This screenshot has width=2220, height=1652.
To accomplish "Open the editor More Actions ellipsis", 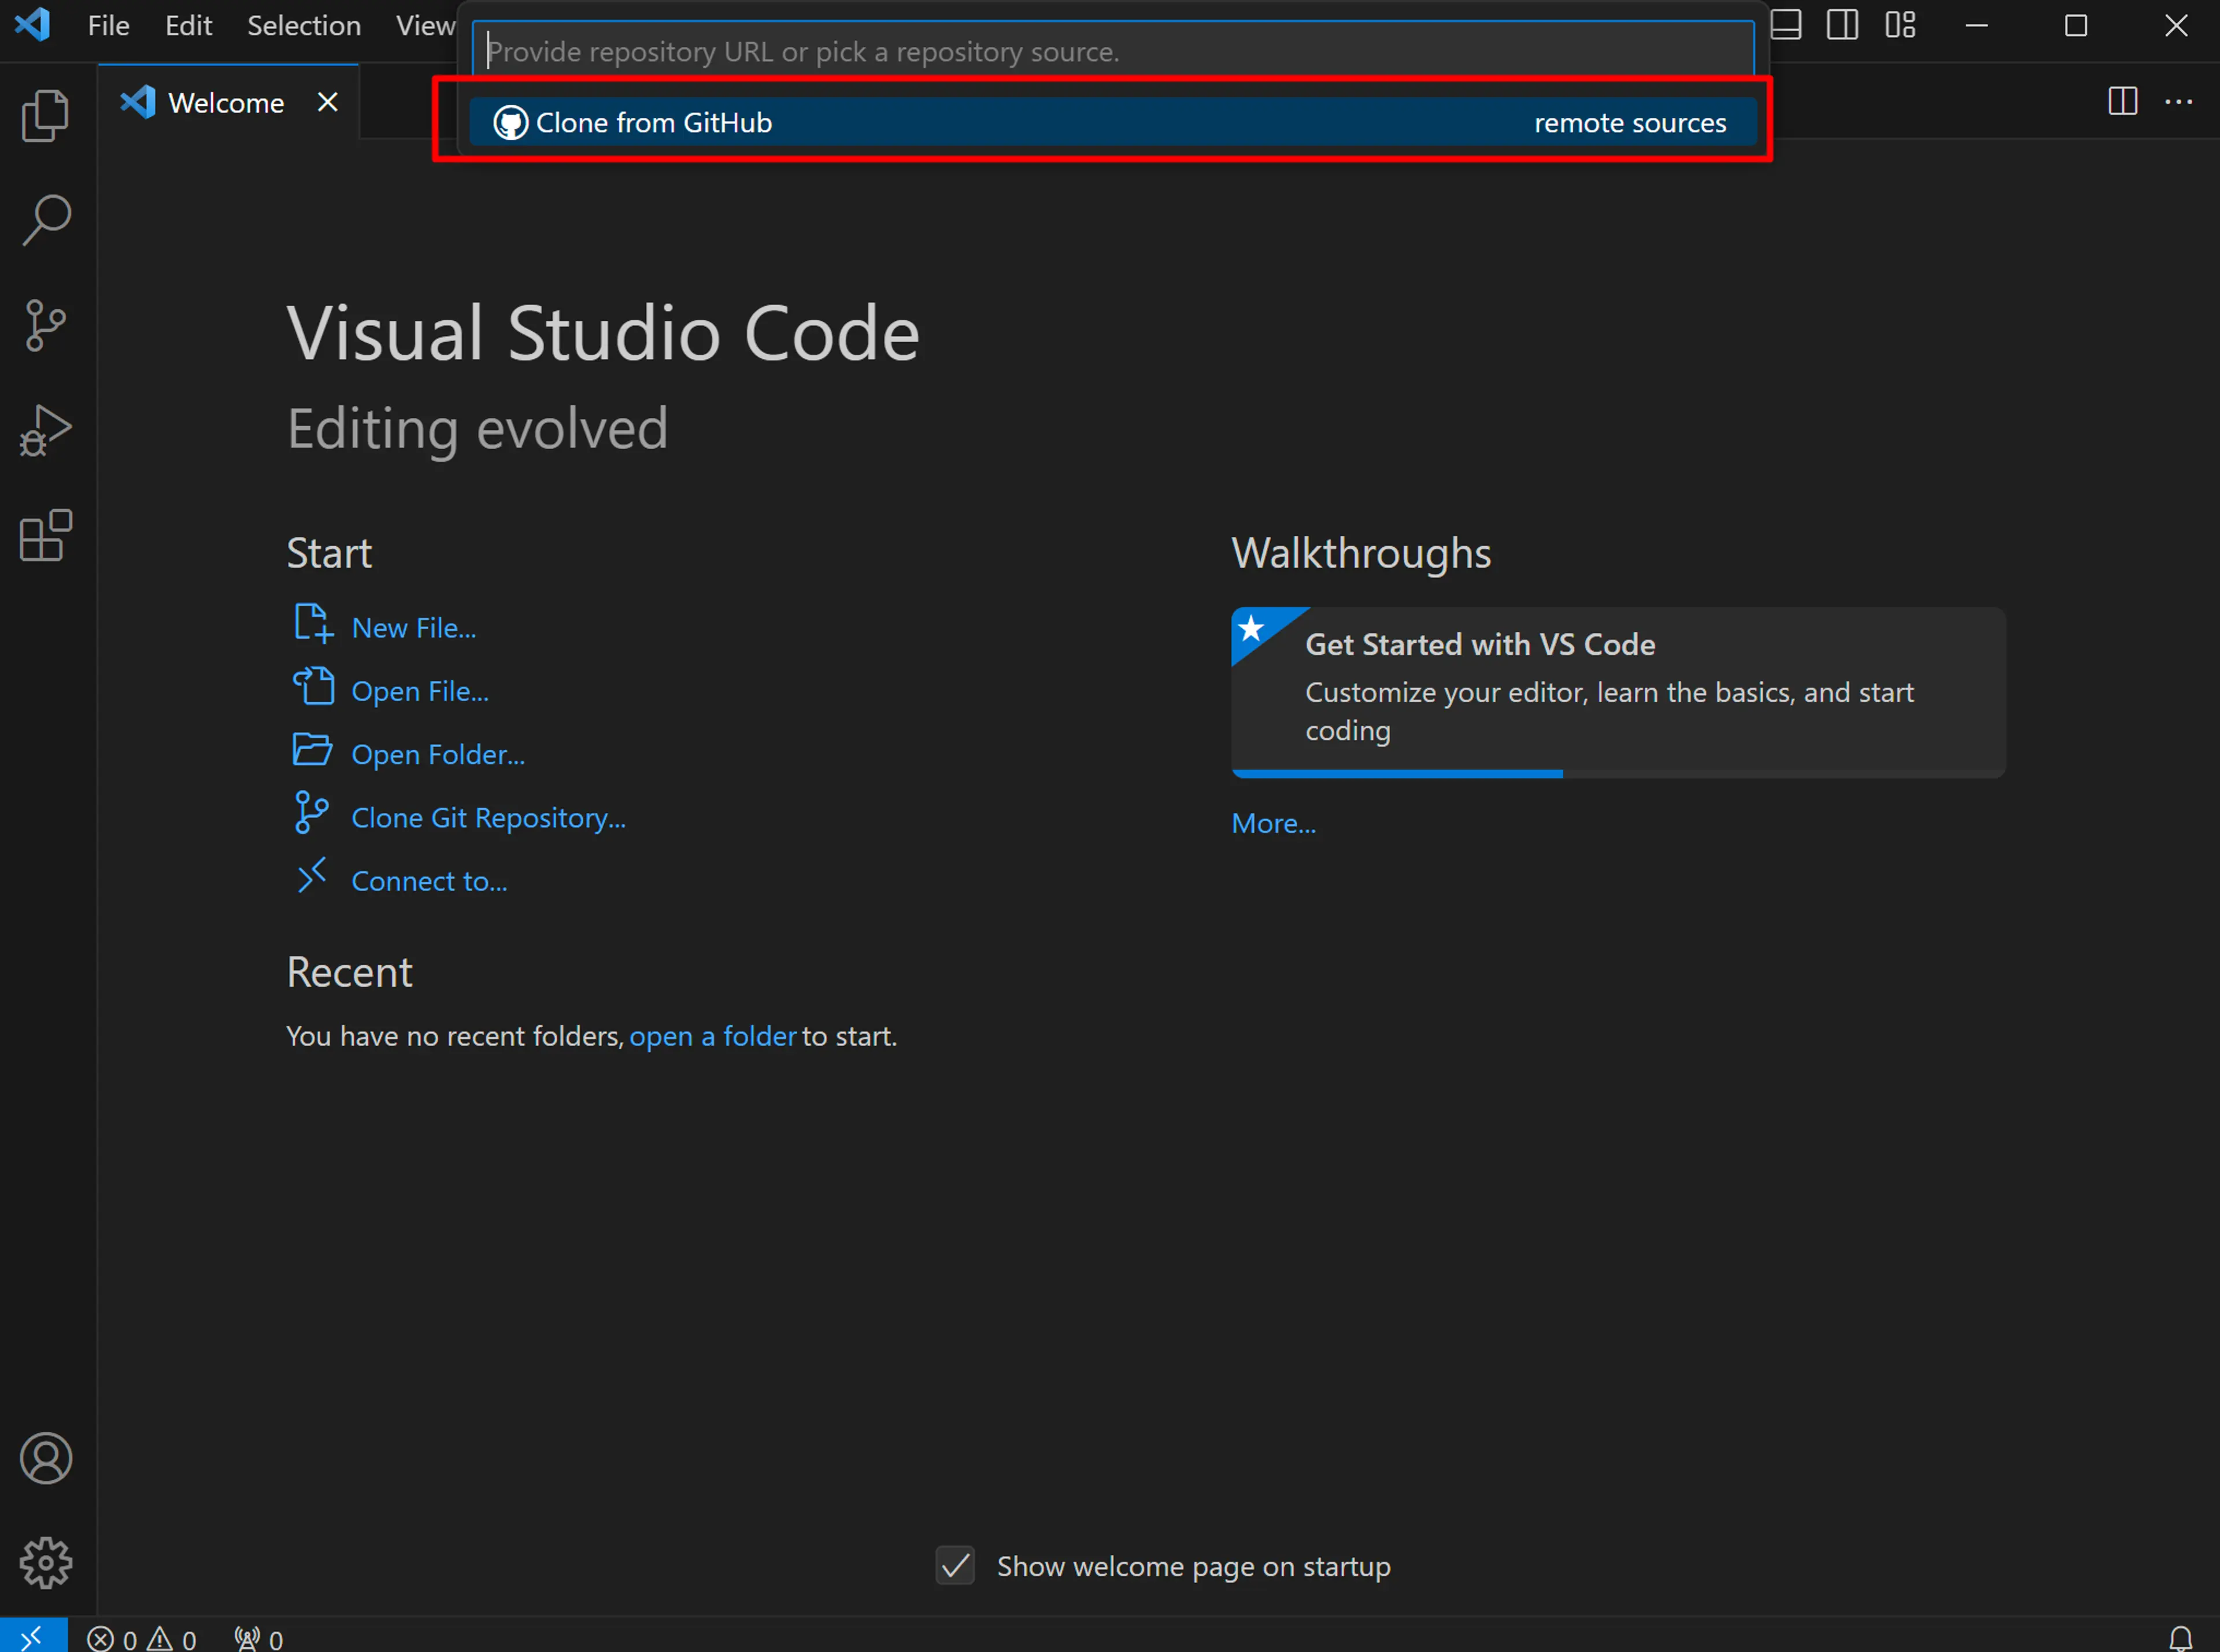I will (x=2178, y=101).
